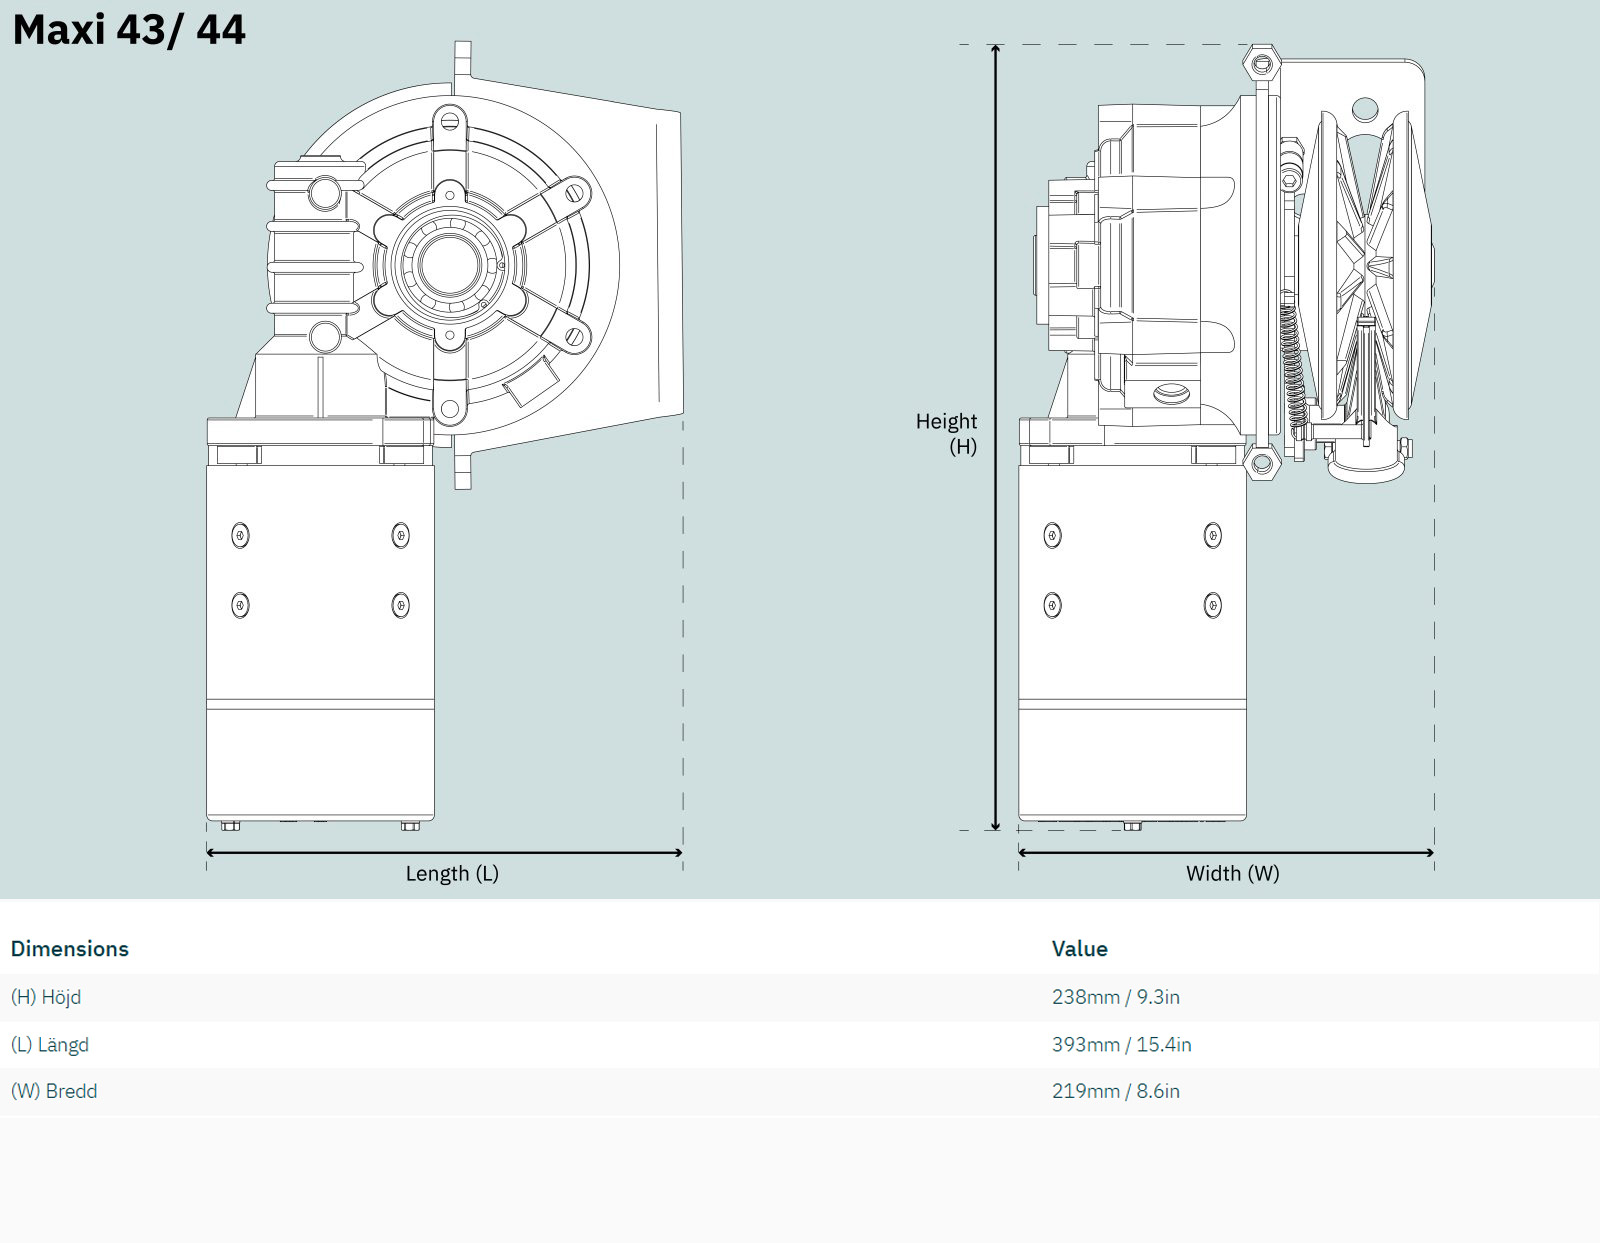This screenshot has width=1600, height=1243.
Task: Click the vertical height dimension arrow
Action: [x=995, y=438]
